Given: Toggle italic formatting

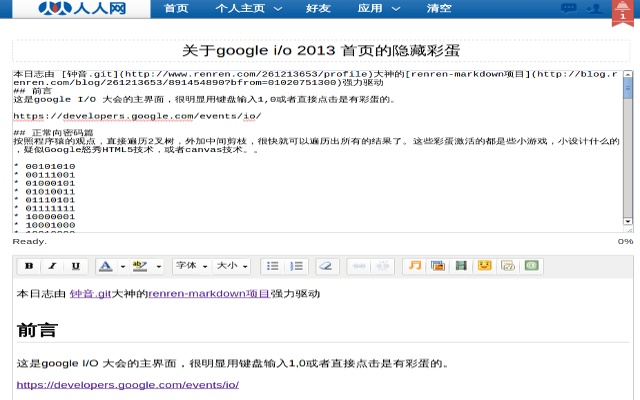Looking at the screenshot, I should [52, 266].
